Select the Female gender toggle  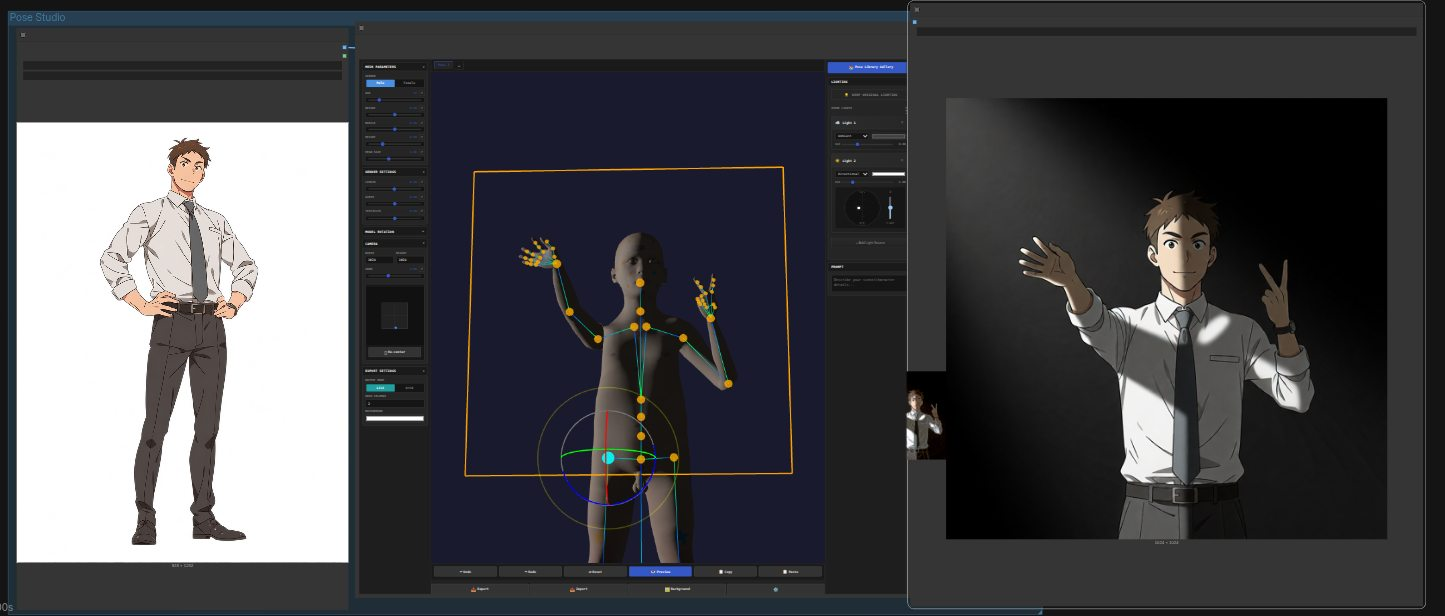tap(410, 83)
